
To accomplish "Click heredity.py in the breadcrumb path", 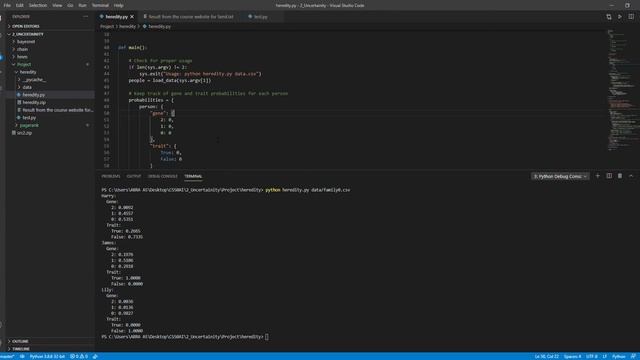I will (x=159, y=27).
